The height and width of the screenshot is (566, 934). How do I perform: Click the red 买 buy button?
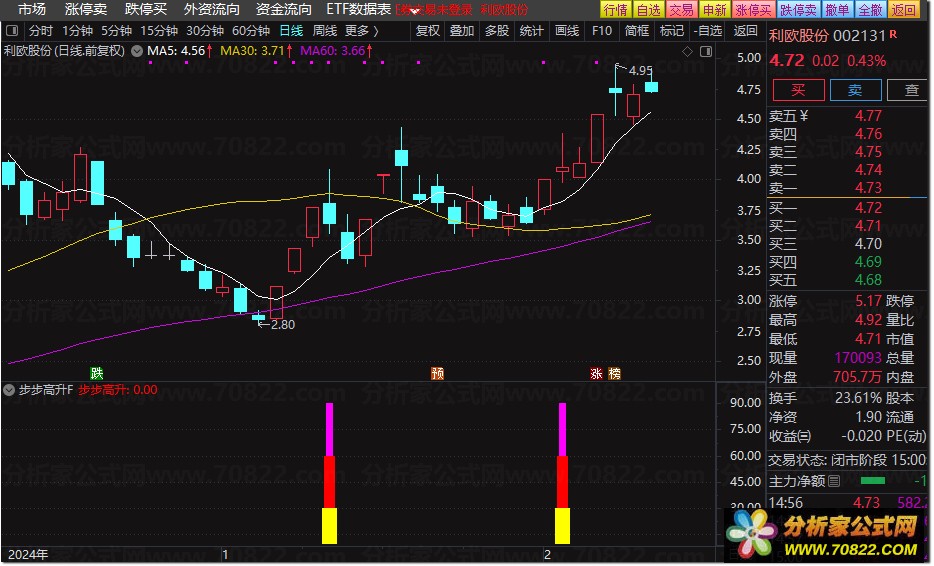point(798,90)
